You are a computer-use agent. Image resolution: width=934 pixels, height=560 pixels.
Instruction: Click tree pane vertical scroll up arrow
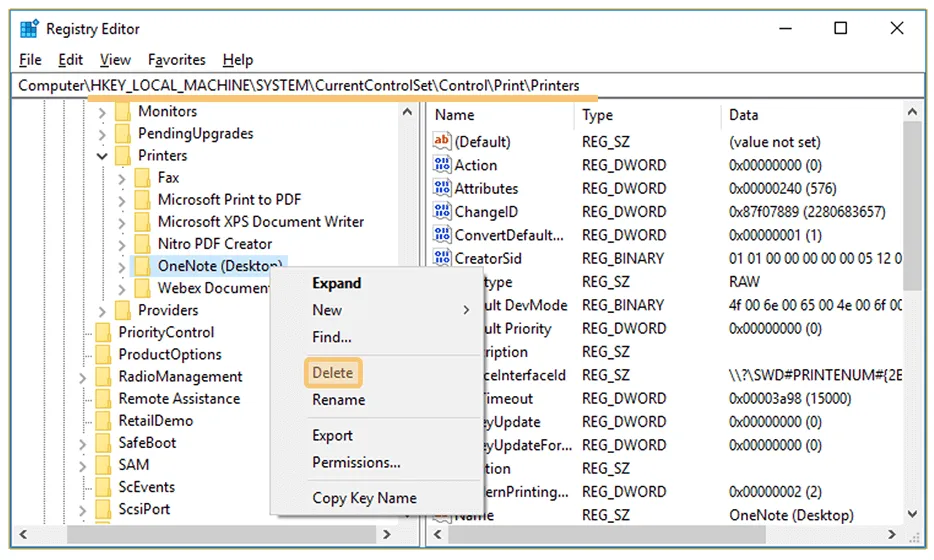(407, 111)
